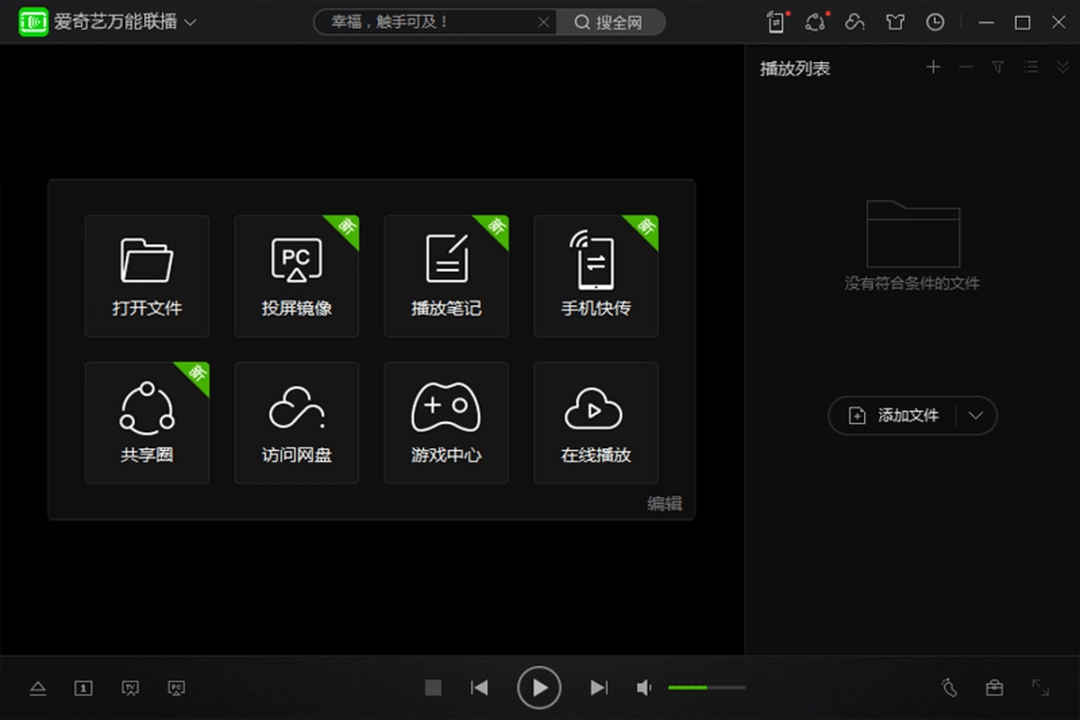Filter the playlist using the funnel icon
The image size is (1080, 720).
click(997, 67)
